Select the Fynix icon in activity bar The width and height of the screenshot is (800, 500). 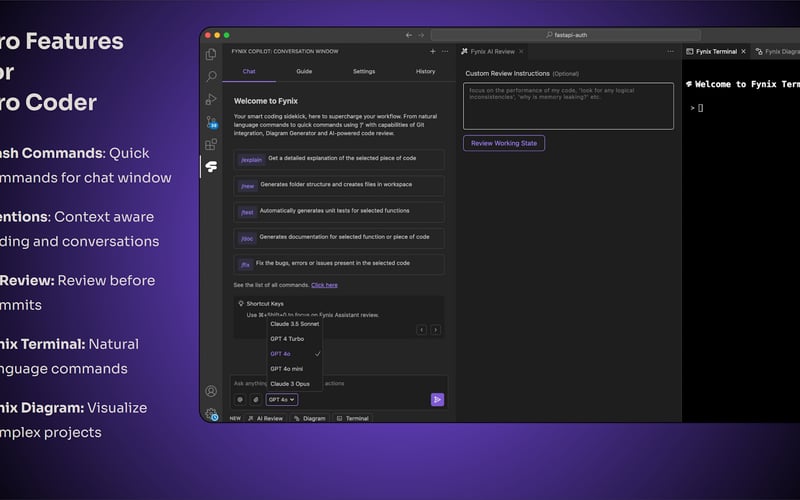(211, 166)
